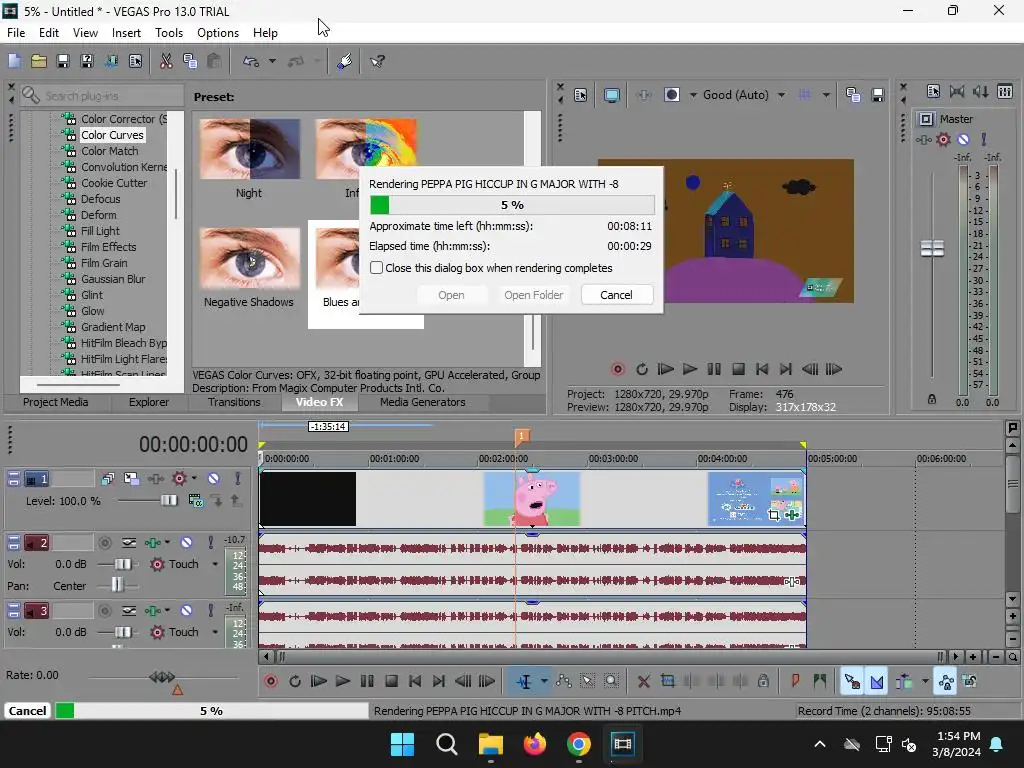This screenshot has width=1024, height=768.
Task: Click the Windows Start button
Action: coord(402,744)
